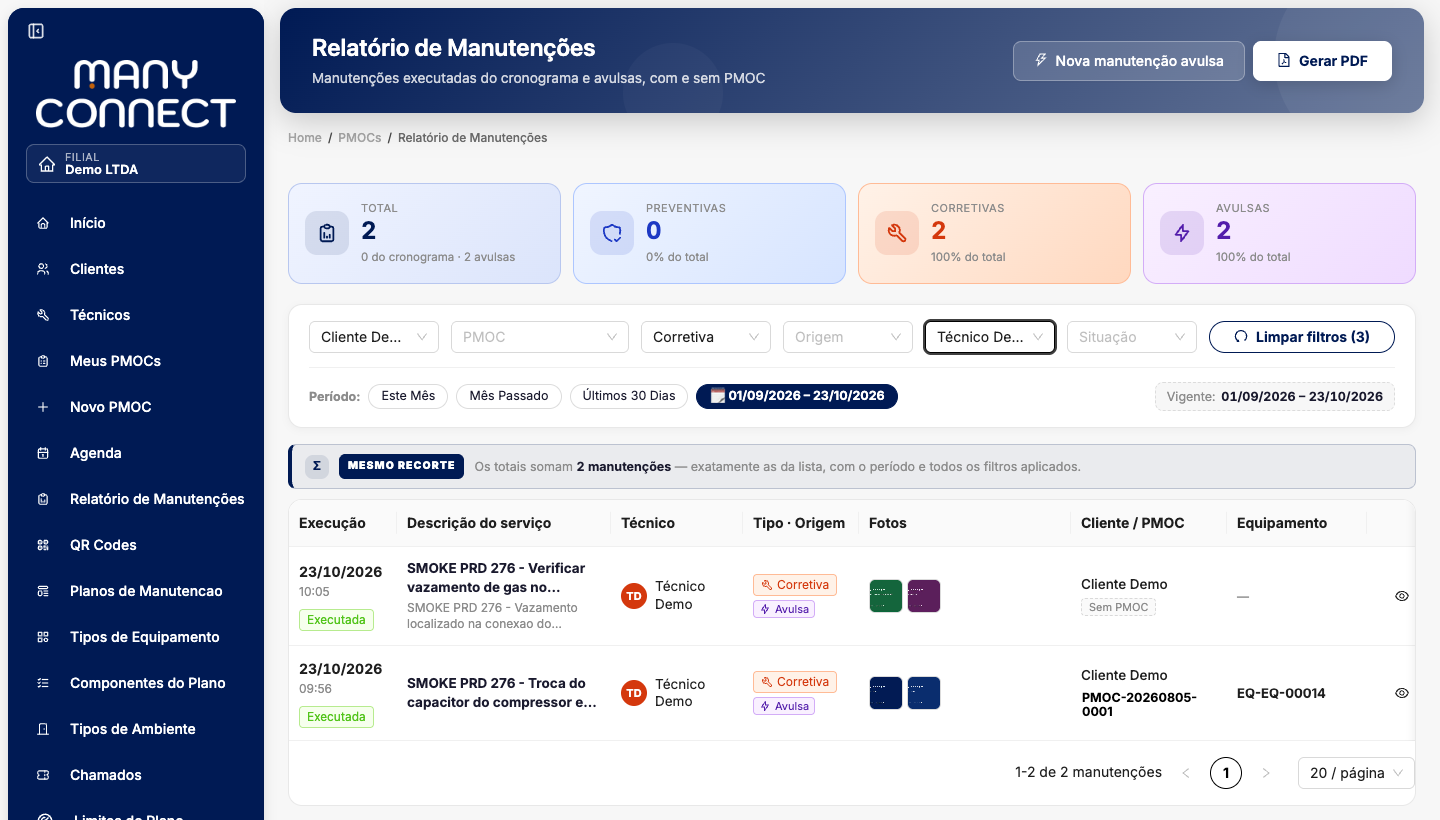This screenshot has width=1440, height=820.
Task: Open the Cliente filter dropdown
Action: click(x=374, y=337)
